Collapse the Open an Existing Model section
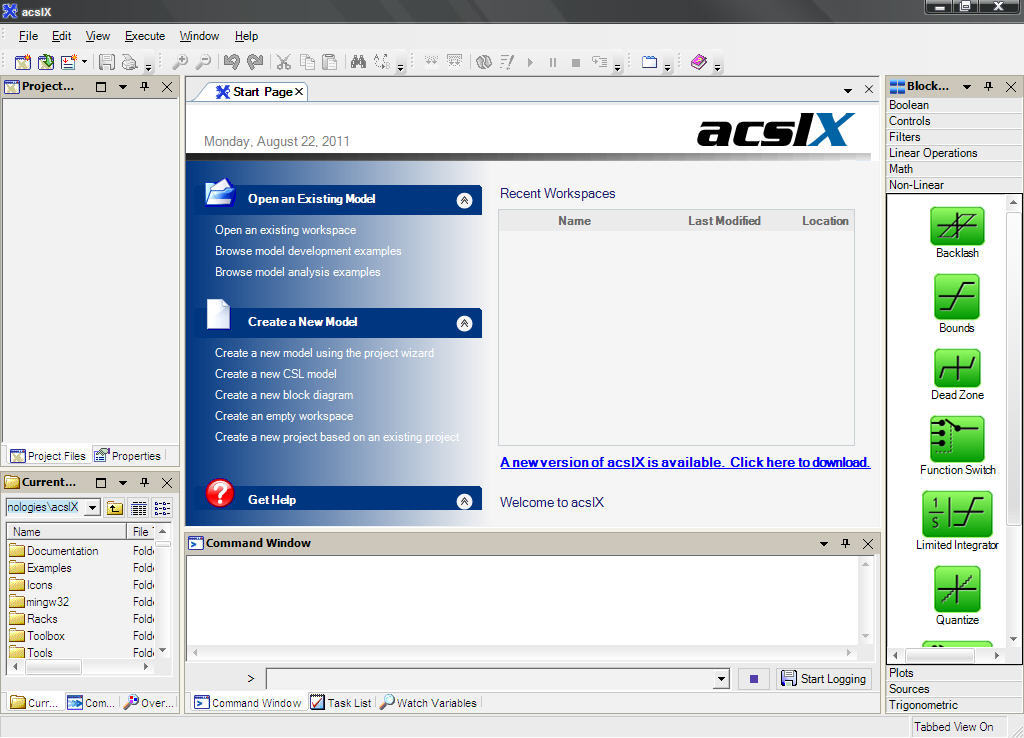The height and width of the screenshot is (738, 1024). (x=464, y=201)
